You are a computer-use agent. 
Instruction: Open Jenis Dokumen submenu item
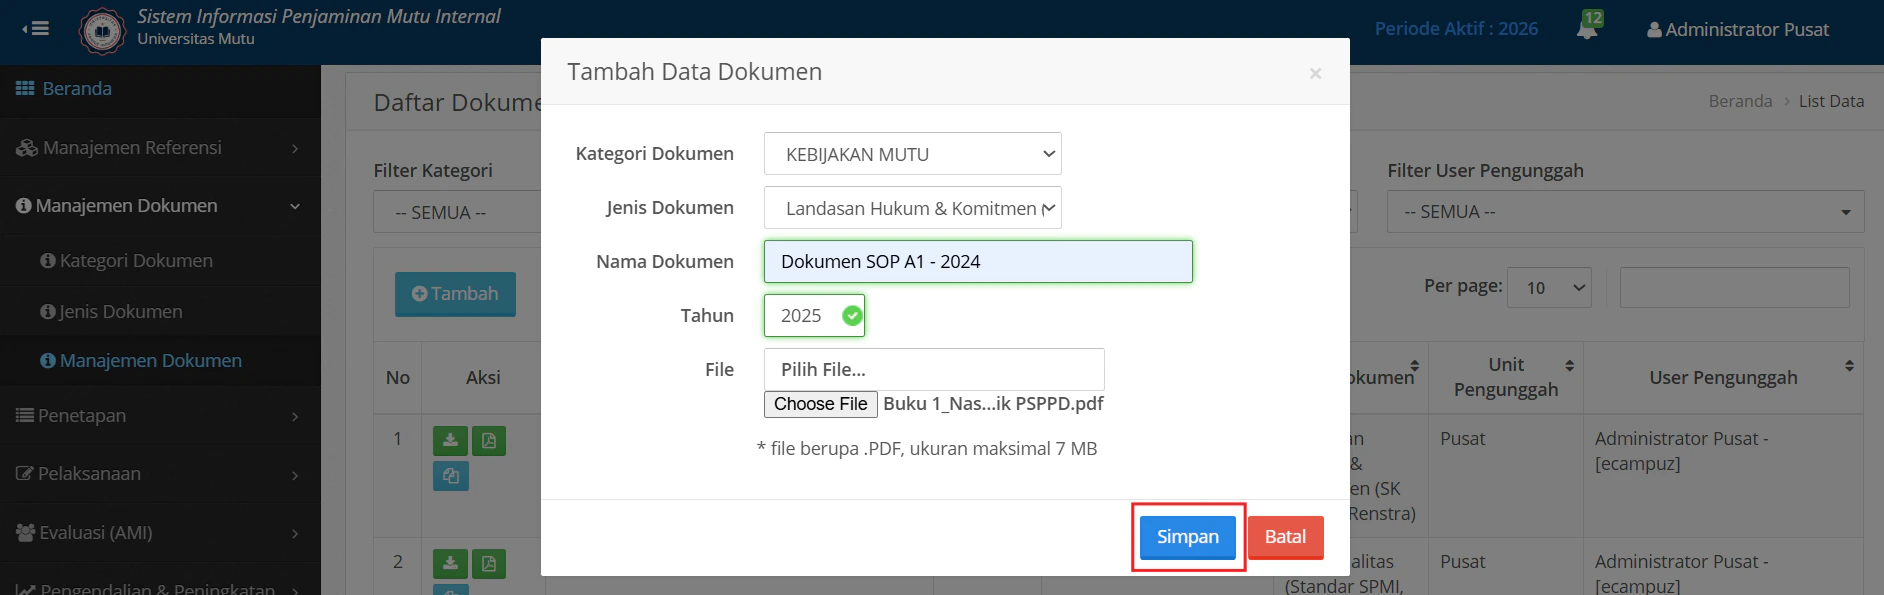[x=160, y=312]
